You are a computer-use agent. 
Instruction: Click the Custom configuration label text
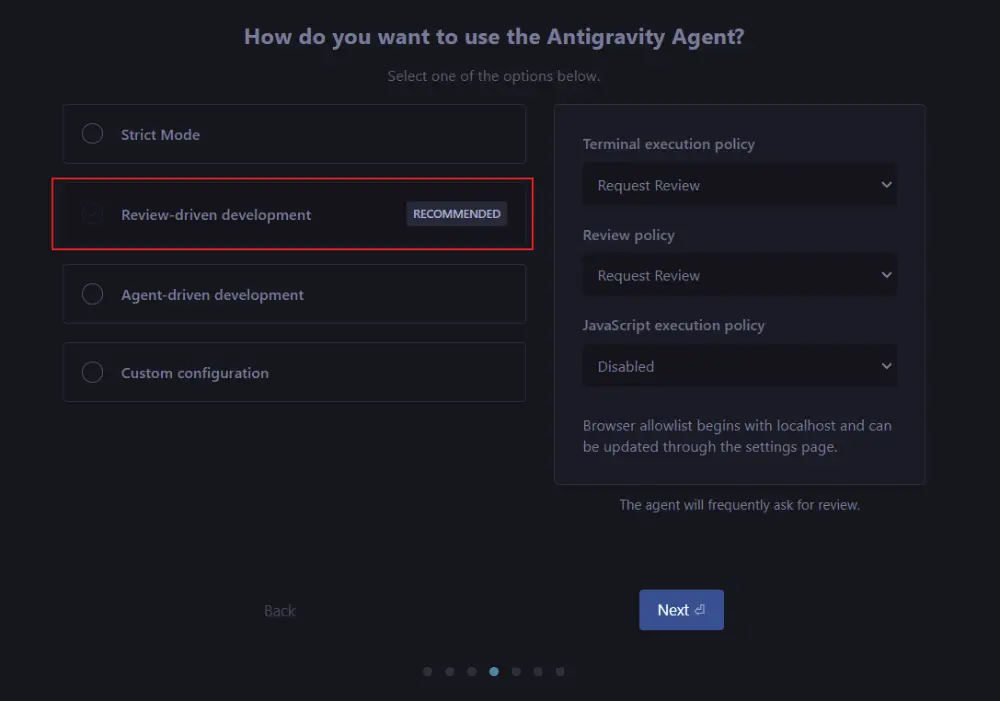(x=195, y=373)
